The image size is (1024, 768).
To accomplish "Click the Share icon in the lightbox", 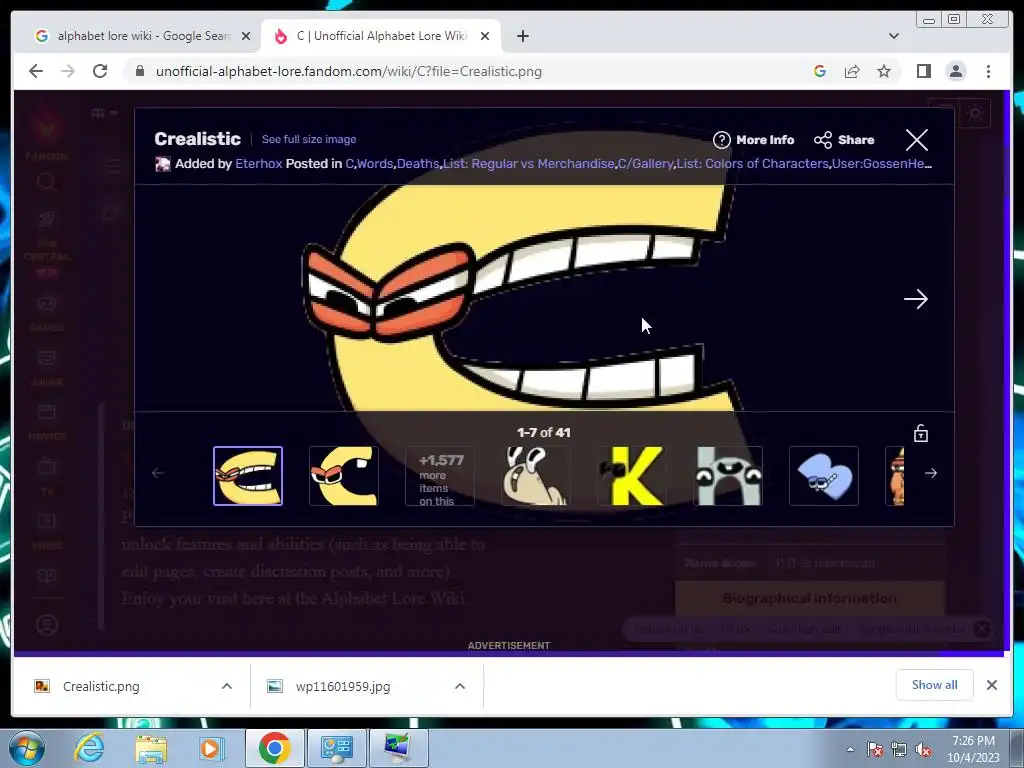I will click(823, 140).
